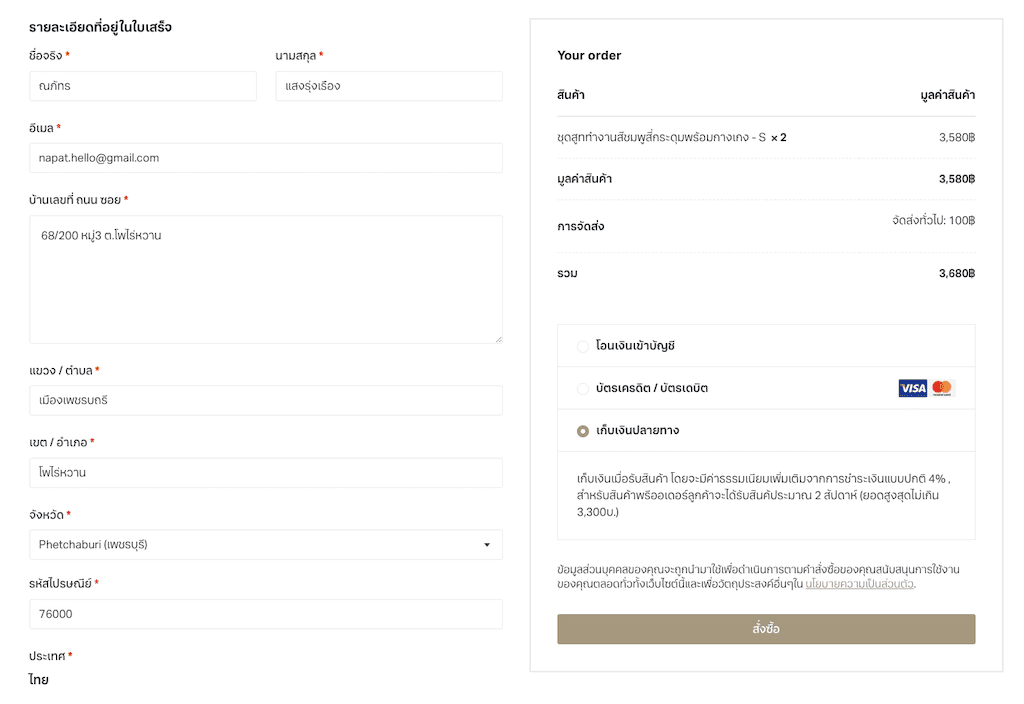Click the สั่งซื้อ order button
1024x704 pixels.
tap(766, 629)
